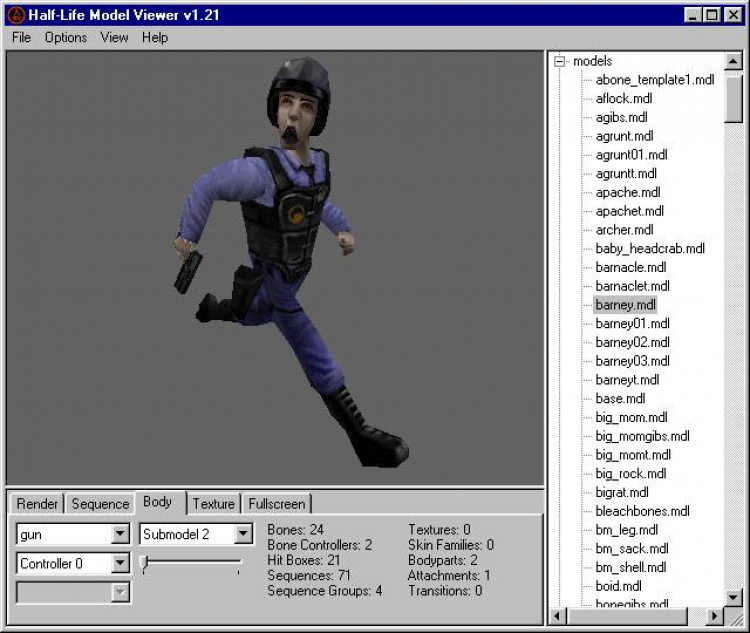The image size is (750, 633).
Task: Select bigrat.mdl in the model list
Action: (622, 492)
